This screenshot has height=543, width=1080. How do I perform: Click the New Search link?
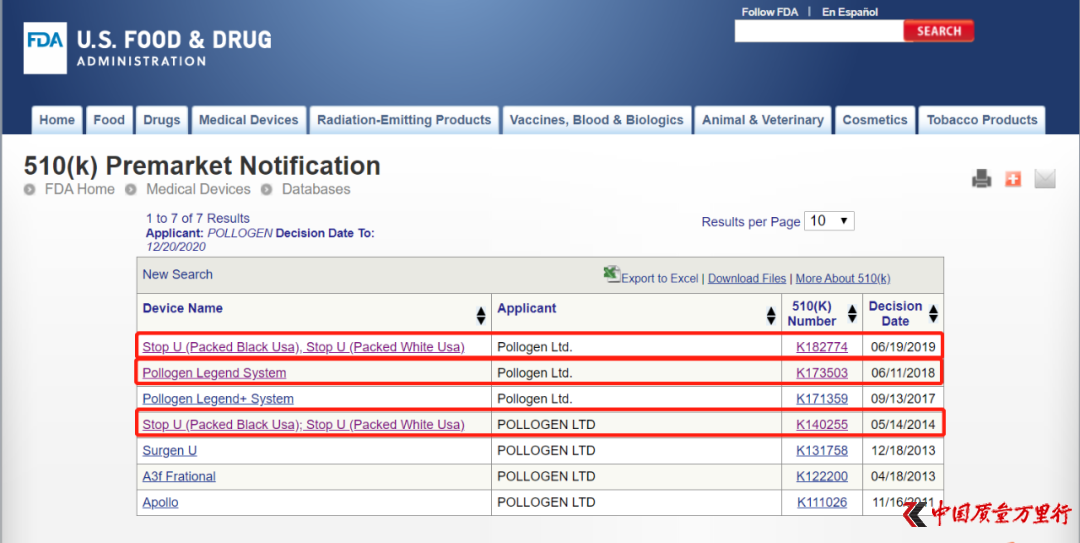click(x=178, y=274)
